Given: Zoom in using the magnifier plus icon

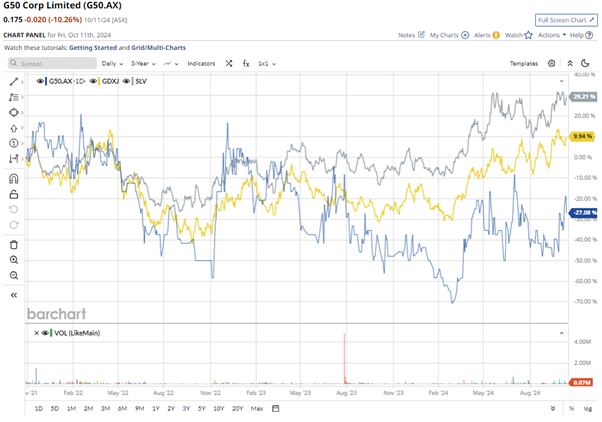Looking at the screenshot, I should click(14, 260).
